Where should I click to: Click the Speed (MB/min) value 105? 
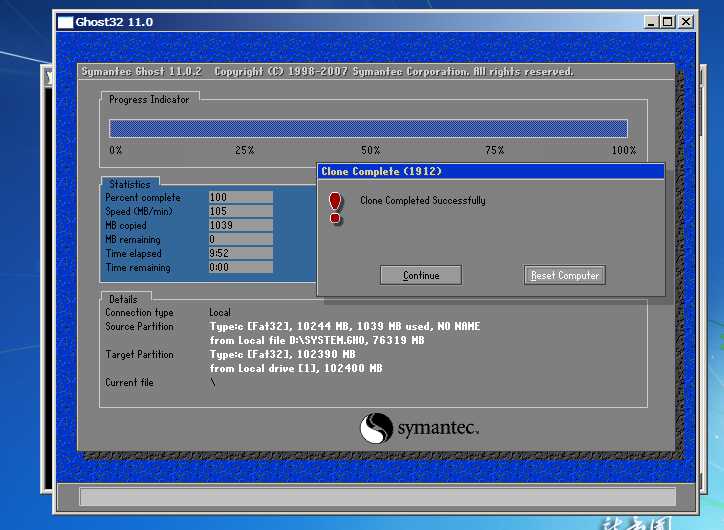pos(240,211)
